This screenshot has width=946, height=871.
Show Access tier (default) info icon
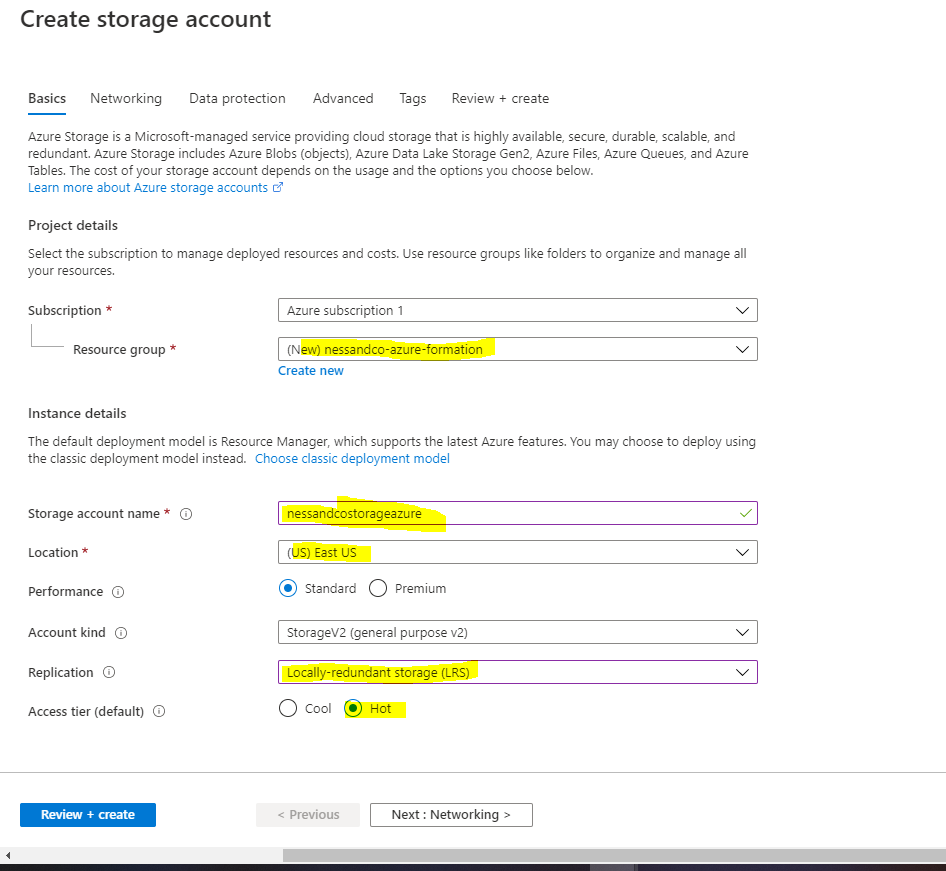pyautogui.click(x=159, y=711)
